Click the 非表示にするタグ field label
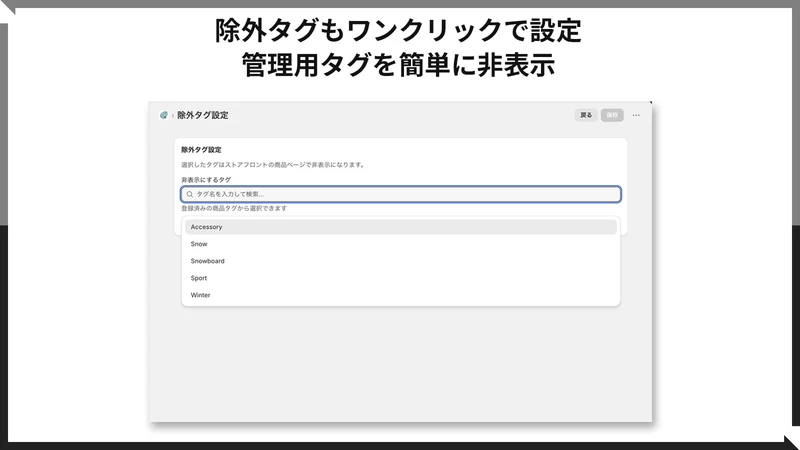The height and width of the screenshot is (450, 800). (x=206, y=180)
